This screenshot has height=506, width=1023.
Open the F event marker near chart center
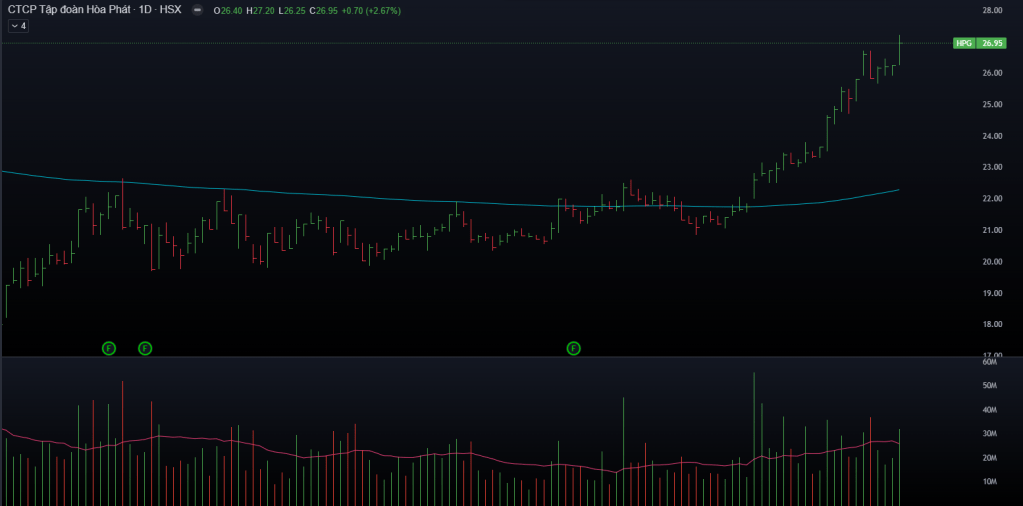[x=574, y=348]
